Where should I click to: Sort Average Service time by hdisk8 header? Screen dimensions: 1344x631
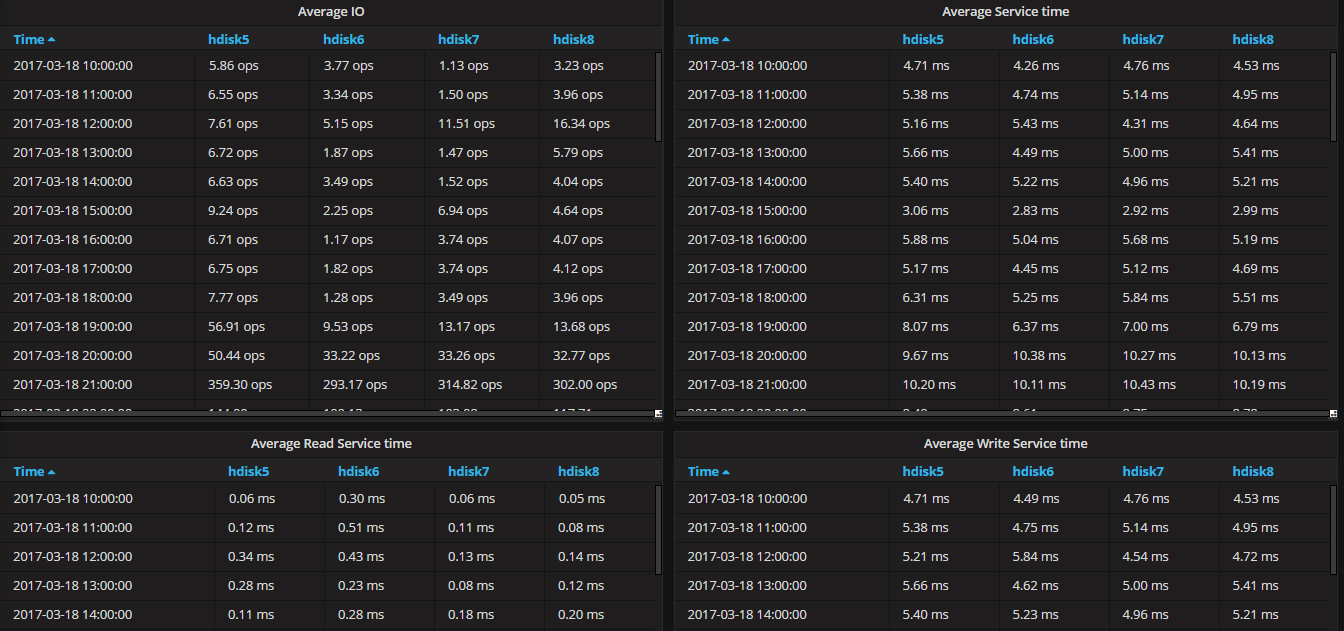pyautogui.click(x=1253, y=39)
